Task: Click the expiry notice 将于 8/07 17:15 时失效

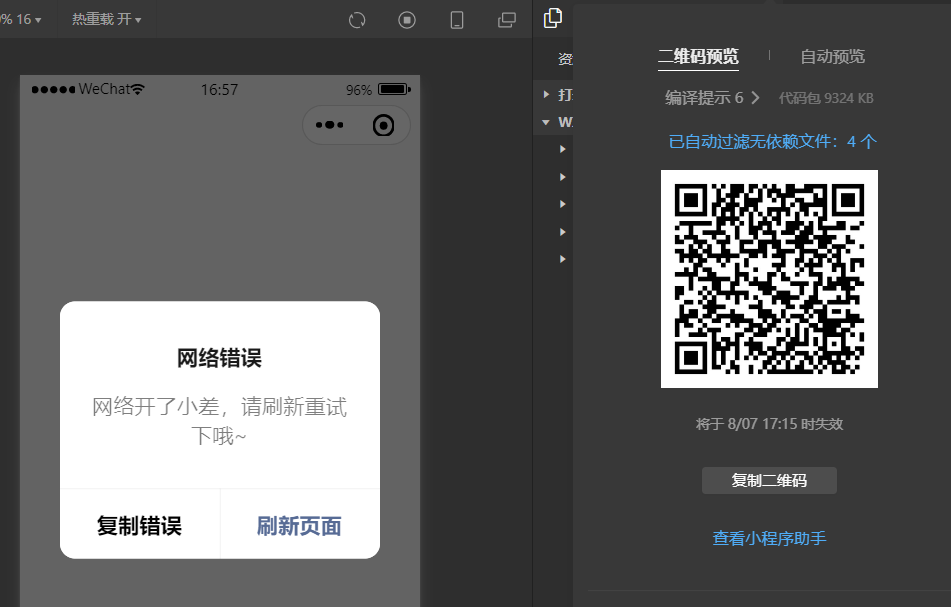Action: tap(769, 423)
